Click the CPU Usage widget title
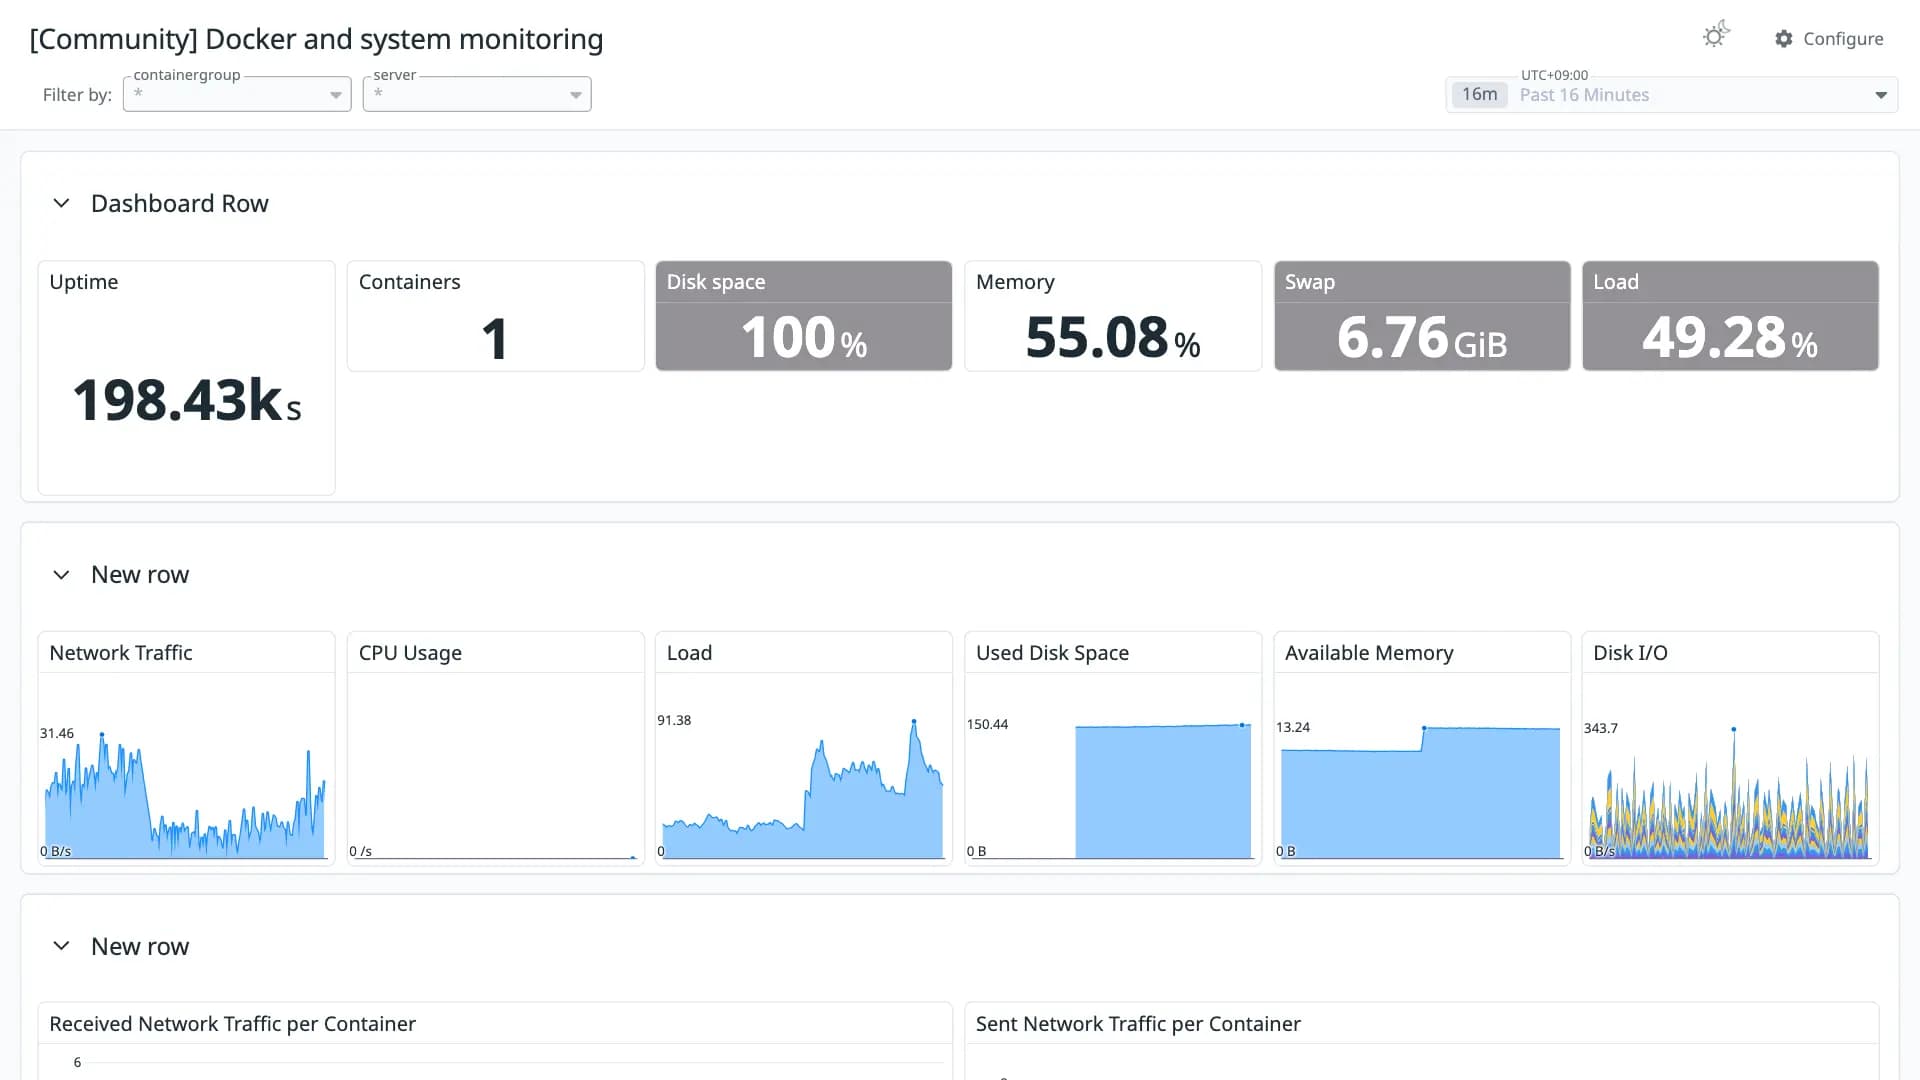The height and width of the screenshot is (1080, 1920). pos(410,653)
